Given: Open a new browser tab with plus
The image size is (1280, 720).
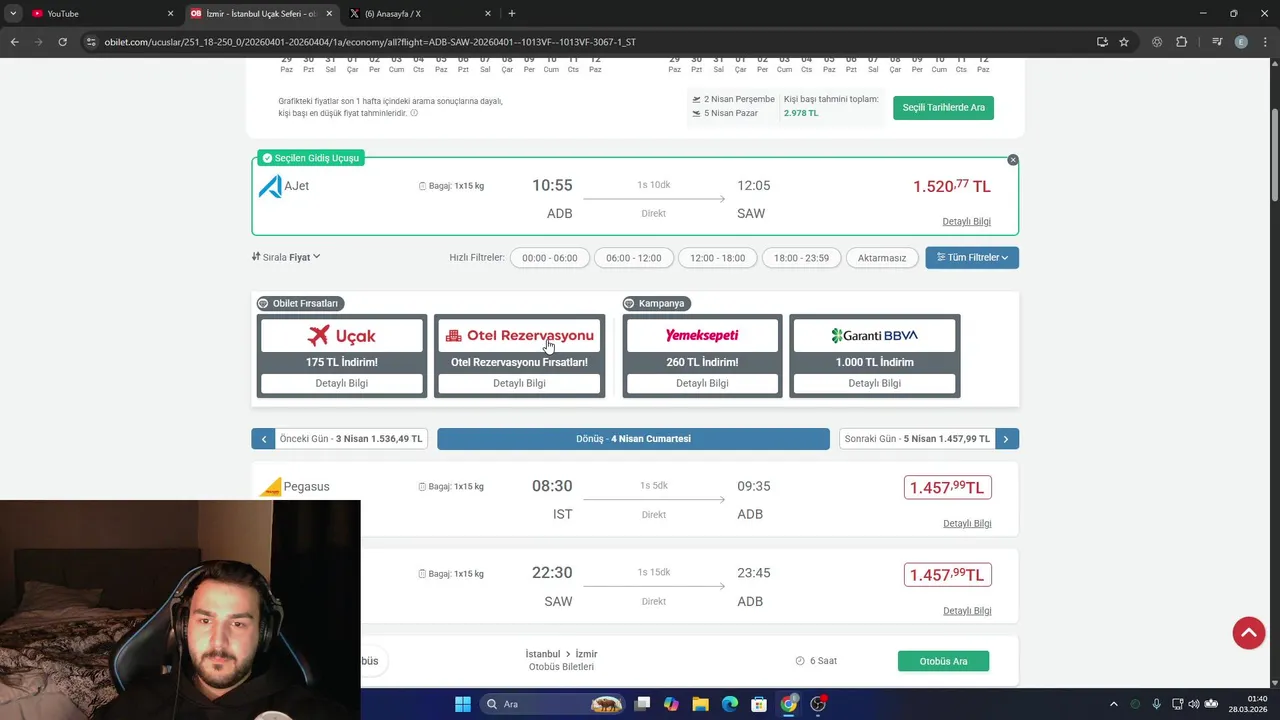Looking at the screenshot, I should 512,14.
